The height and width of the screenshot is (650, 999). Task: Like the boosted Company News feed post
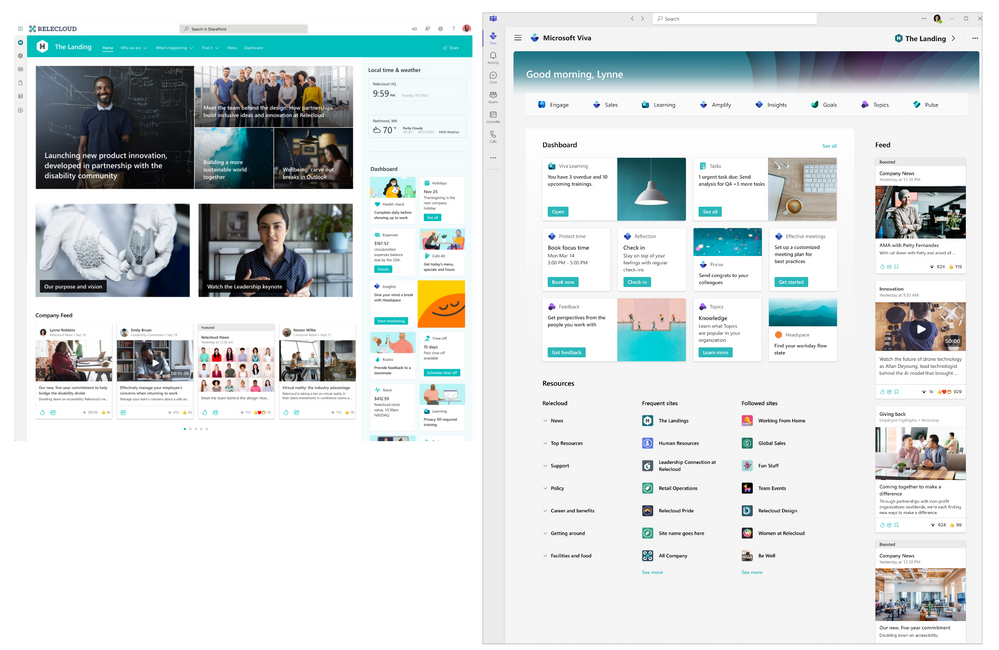pyautogui.click(x=882, y=266)
